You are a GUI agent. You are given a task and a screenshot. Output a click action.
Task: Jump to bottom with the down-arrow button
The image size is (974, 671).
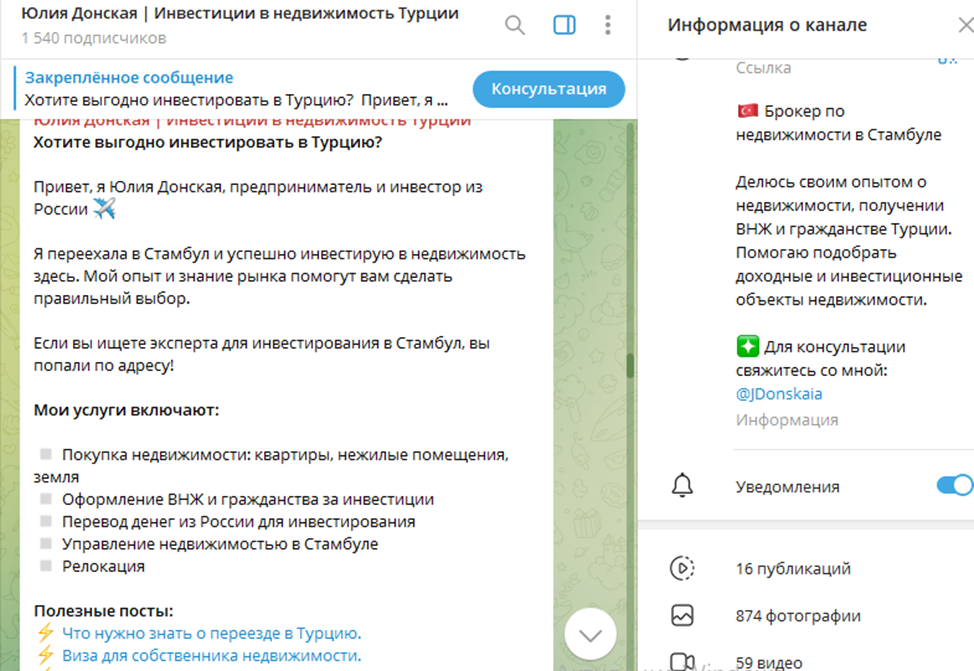590,634
